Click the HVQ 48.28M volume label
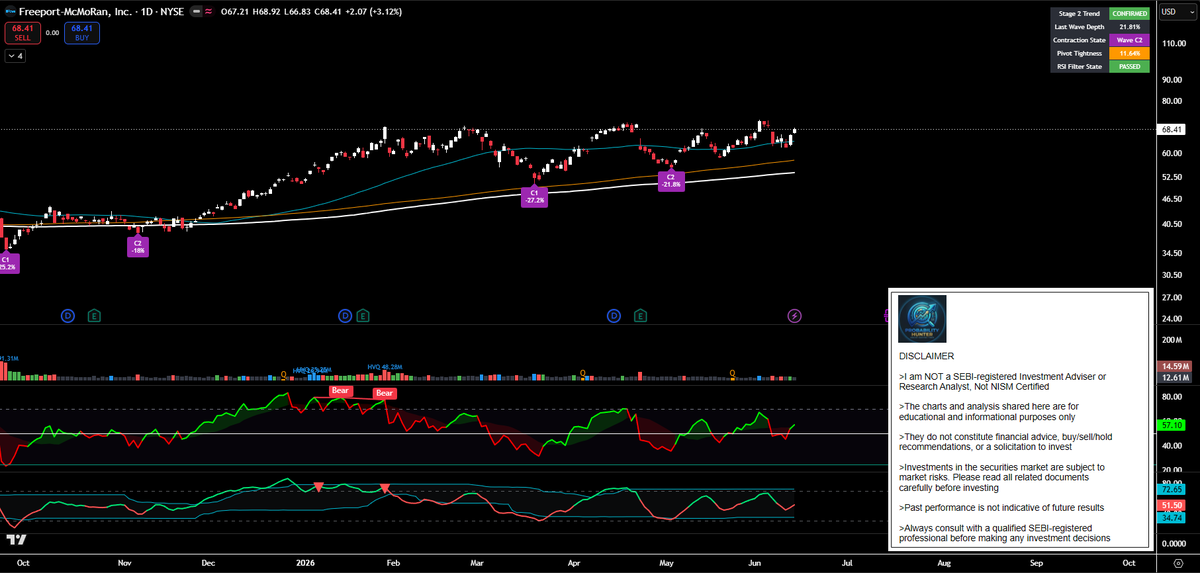The height and width of the screenshot is (573, 1200). (385, 367)
